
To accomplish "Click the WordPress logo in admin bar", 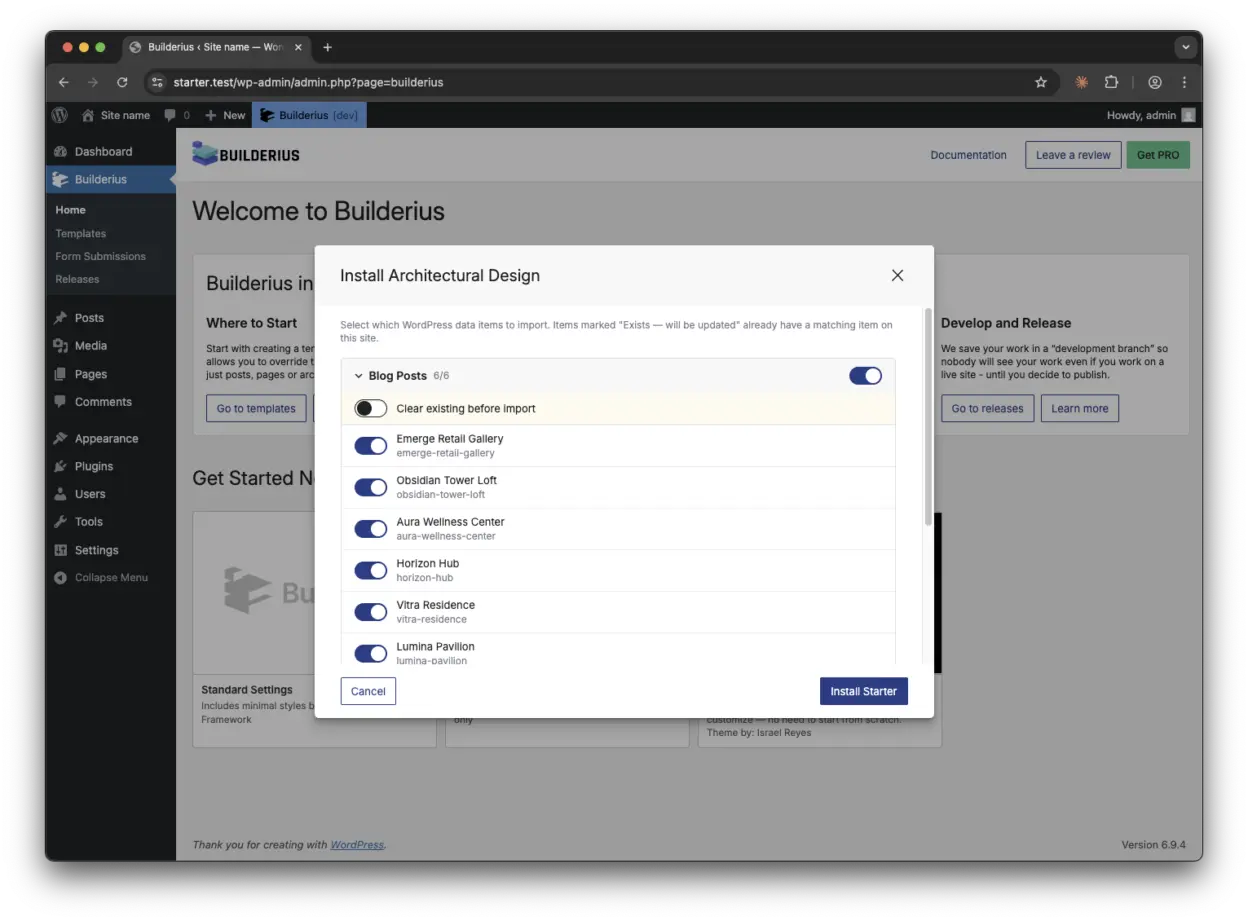I will click(60, 115).
